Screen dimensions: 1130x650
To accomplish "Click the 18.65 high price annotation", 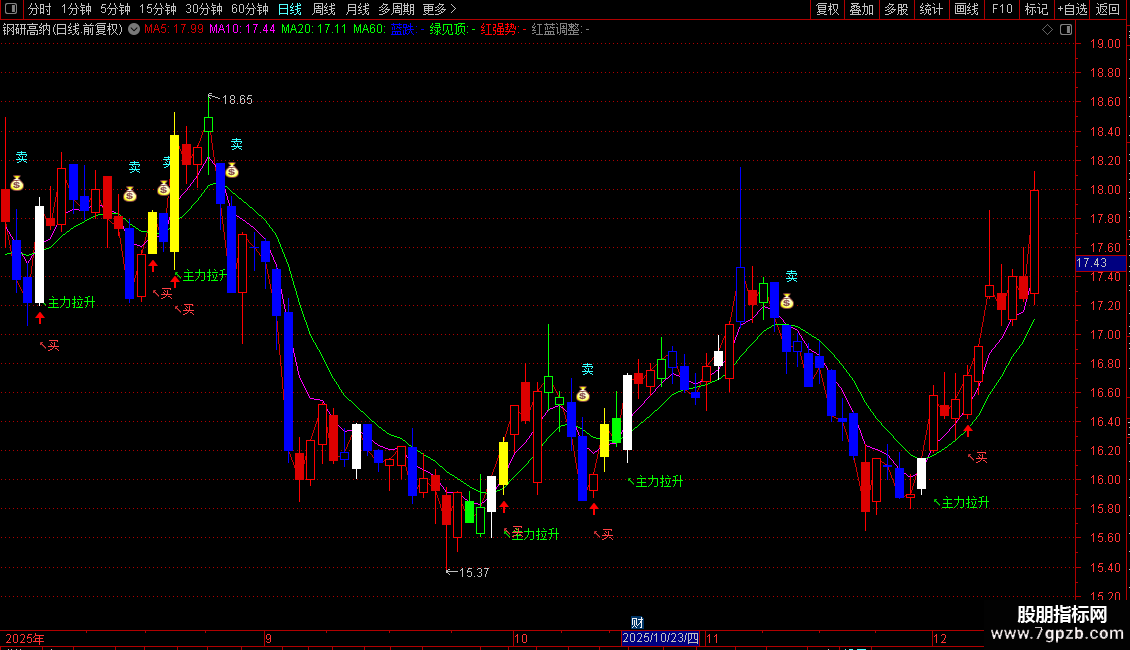I will pyautogui.click(x=231, y=99).
